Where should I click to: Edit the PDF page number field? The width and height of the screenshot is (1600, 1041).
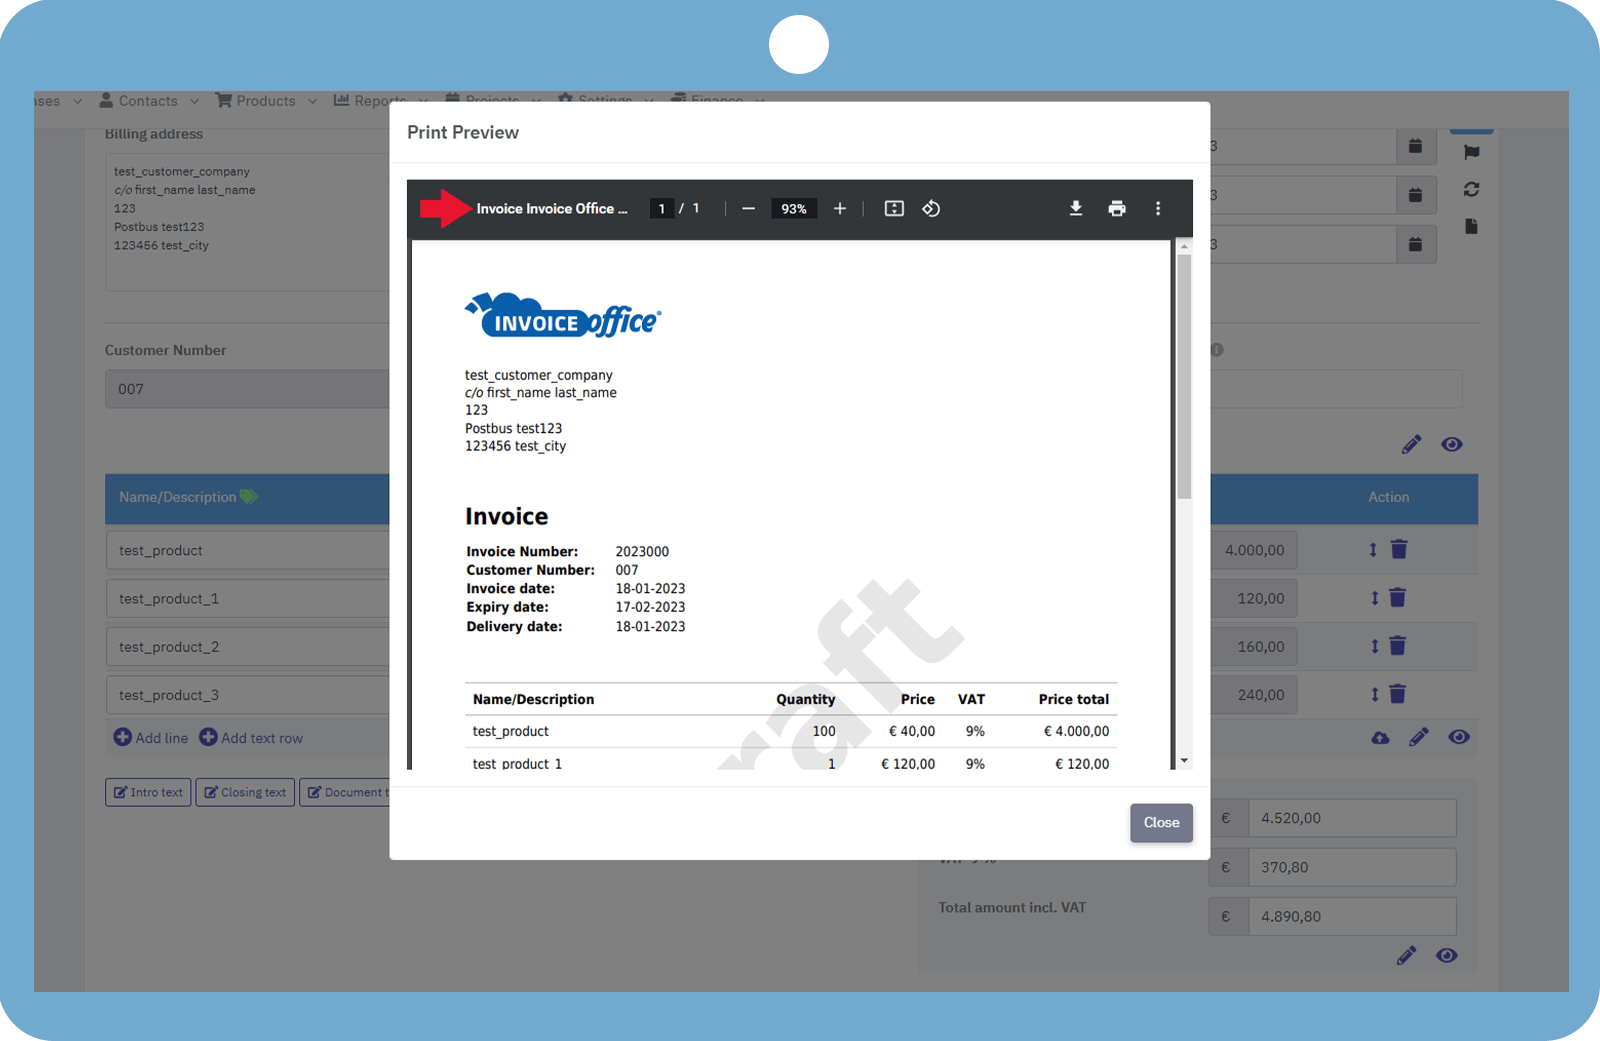661,208
